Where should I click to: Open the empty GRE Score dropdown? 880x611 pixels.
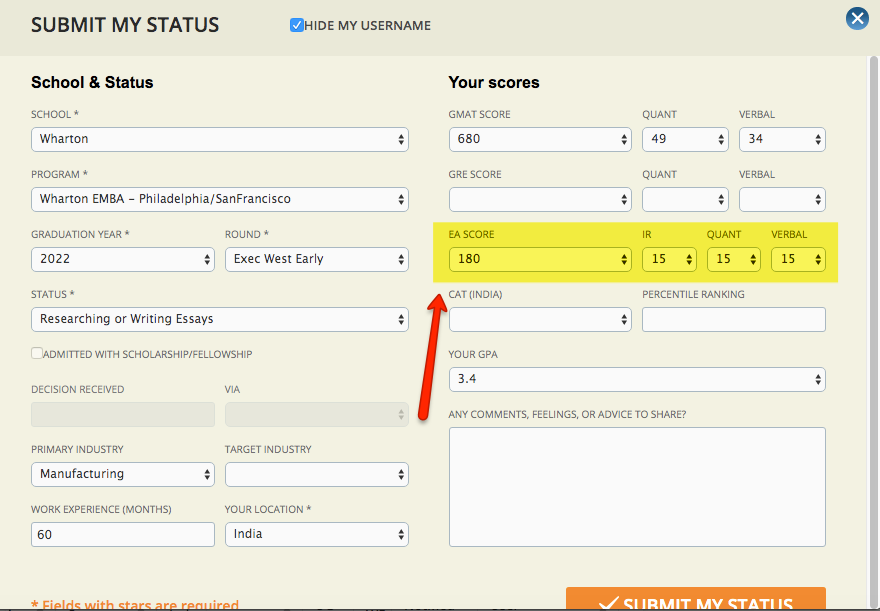(540, 199)
